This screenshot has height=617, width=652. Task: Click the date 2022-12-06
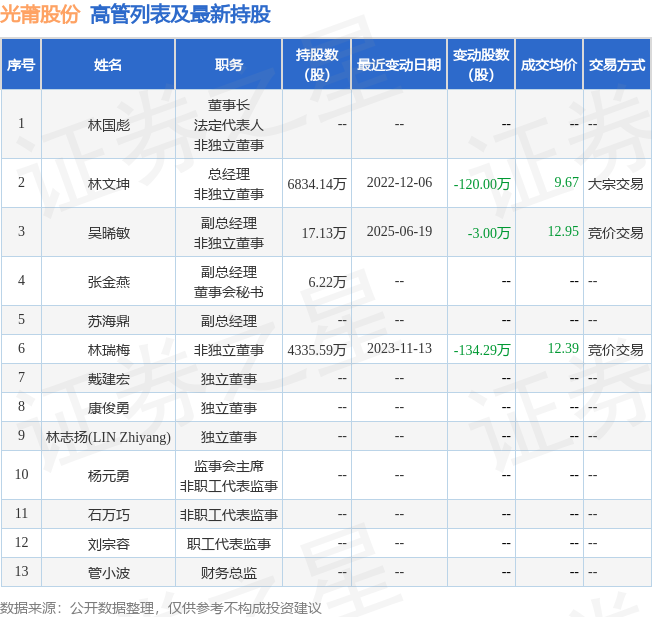click(x=399, y=182)
